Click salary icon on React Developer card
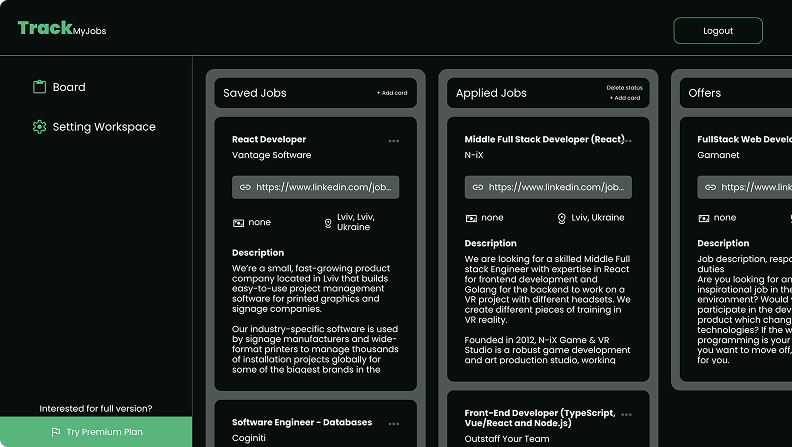 click(x=238, y=222)
